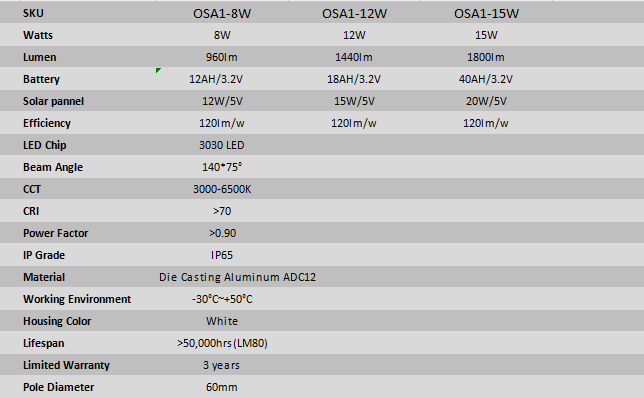Select the Efficiency row label

pyautogui.click(x=47, y=123)
